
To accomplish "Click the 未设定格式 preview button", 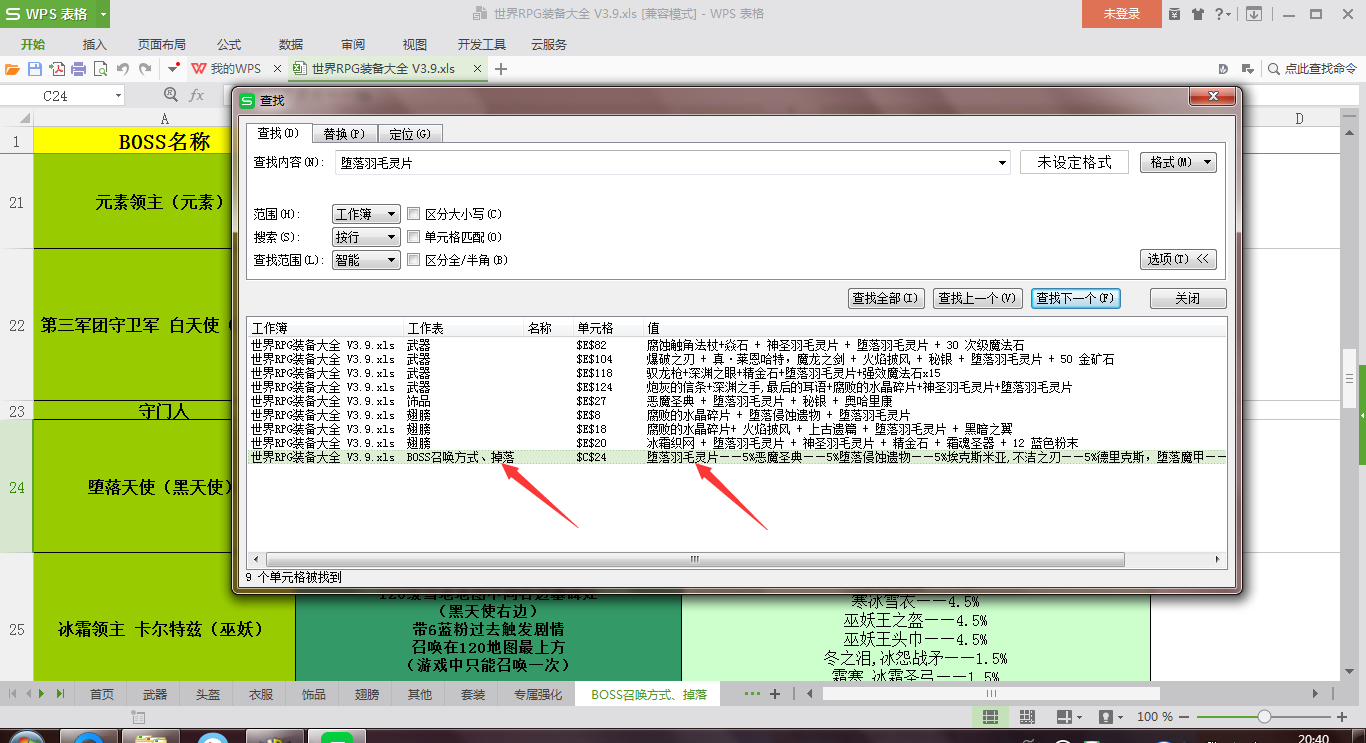I will click(x=1074, y=162).
